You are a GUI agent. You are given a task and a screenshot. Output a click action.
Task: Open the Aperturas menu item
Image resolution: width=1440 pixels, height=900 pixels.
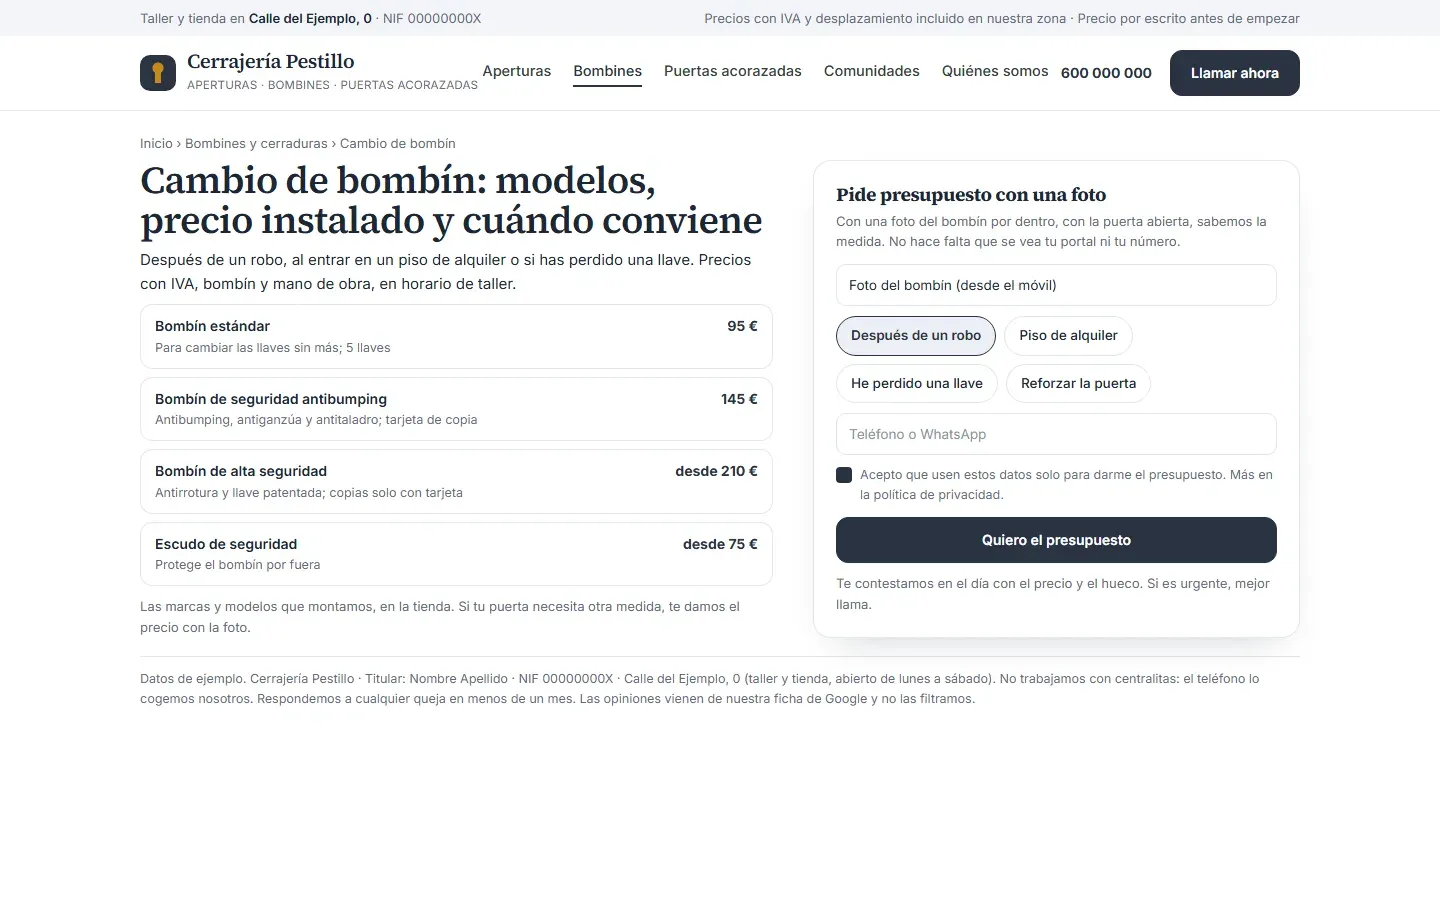click(x=517, y=71)
